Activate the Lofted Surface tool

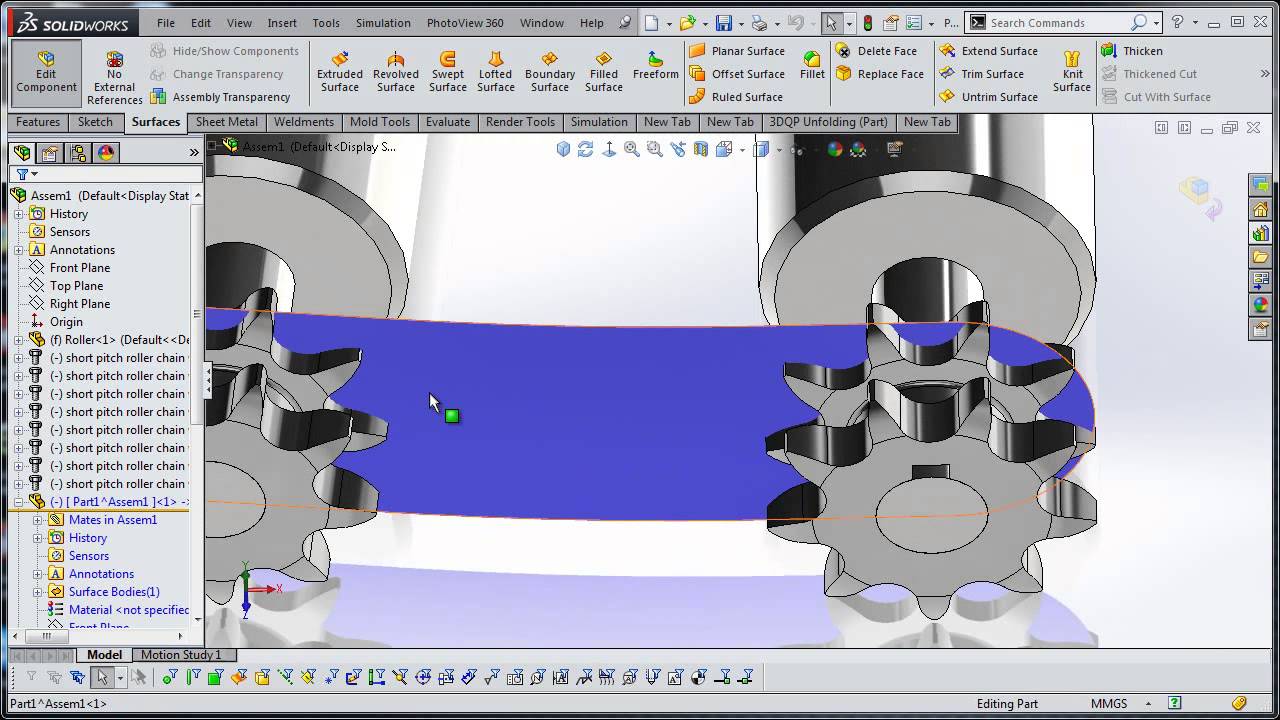[x=496, y=72]
